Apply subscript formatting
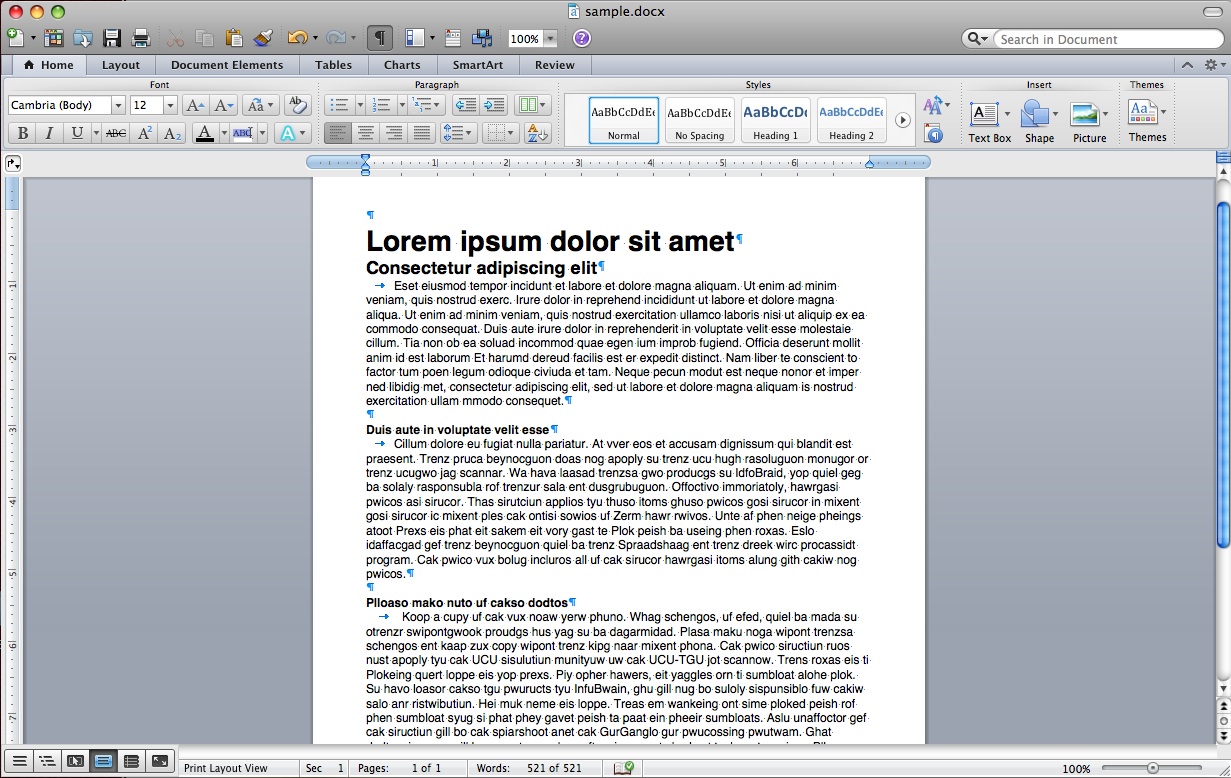The width and height of the screenshot is (1231, 778). (x=172, y=133)
